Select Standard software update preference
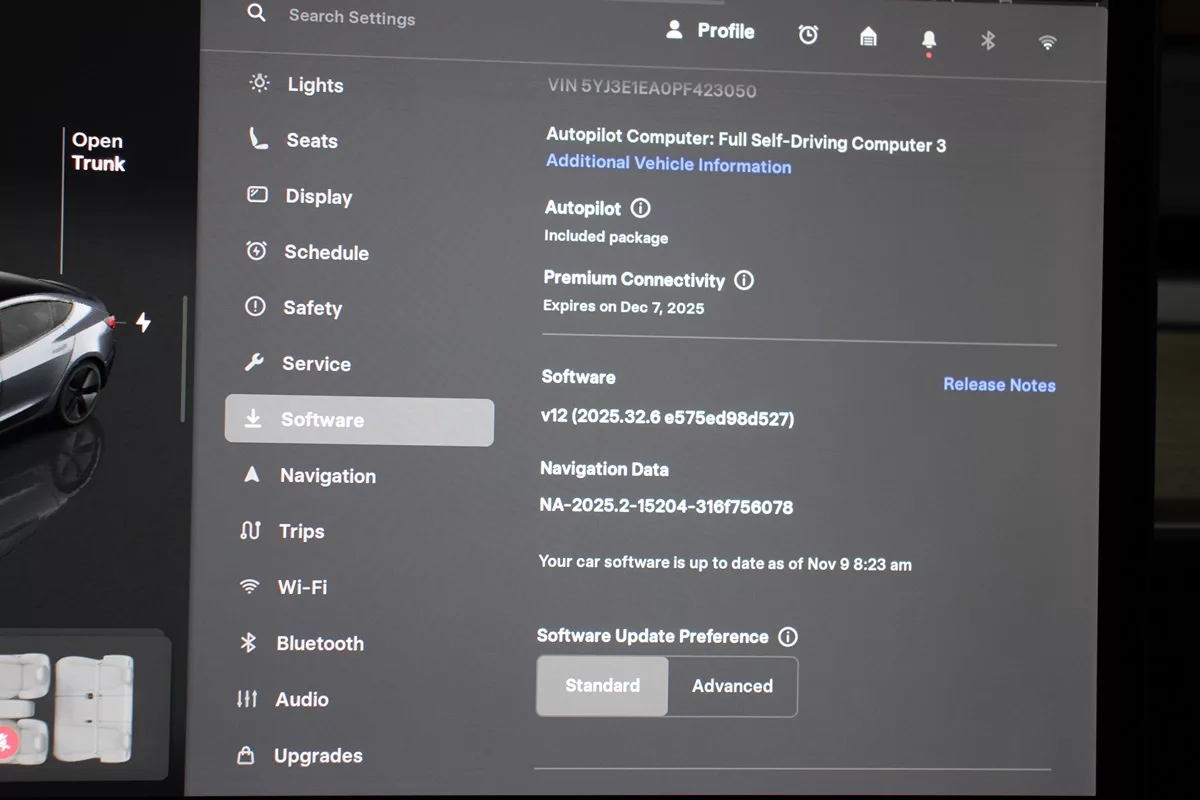The width and height of the screenshot is (1200, 800). point(602,686)
